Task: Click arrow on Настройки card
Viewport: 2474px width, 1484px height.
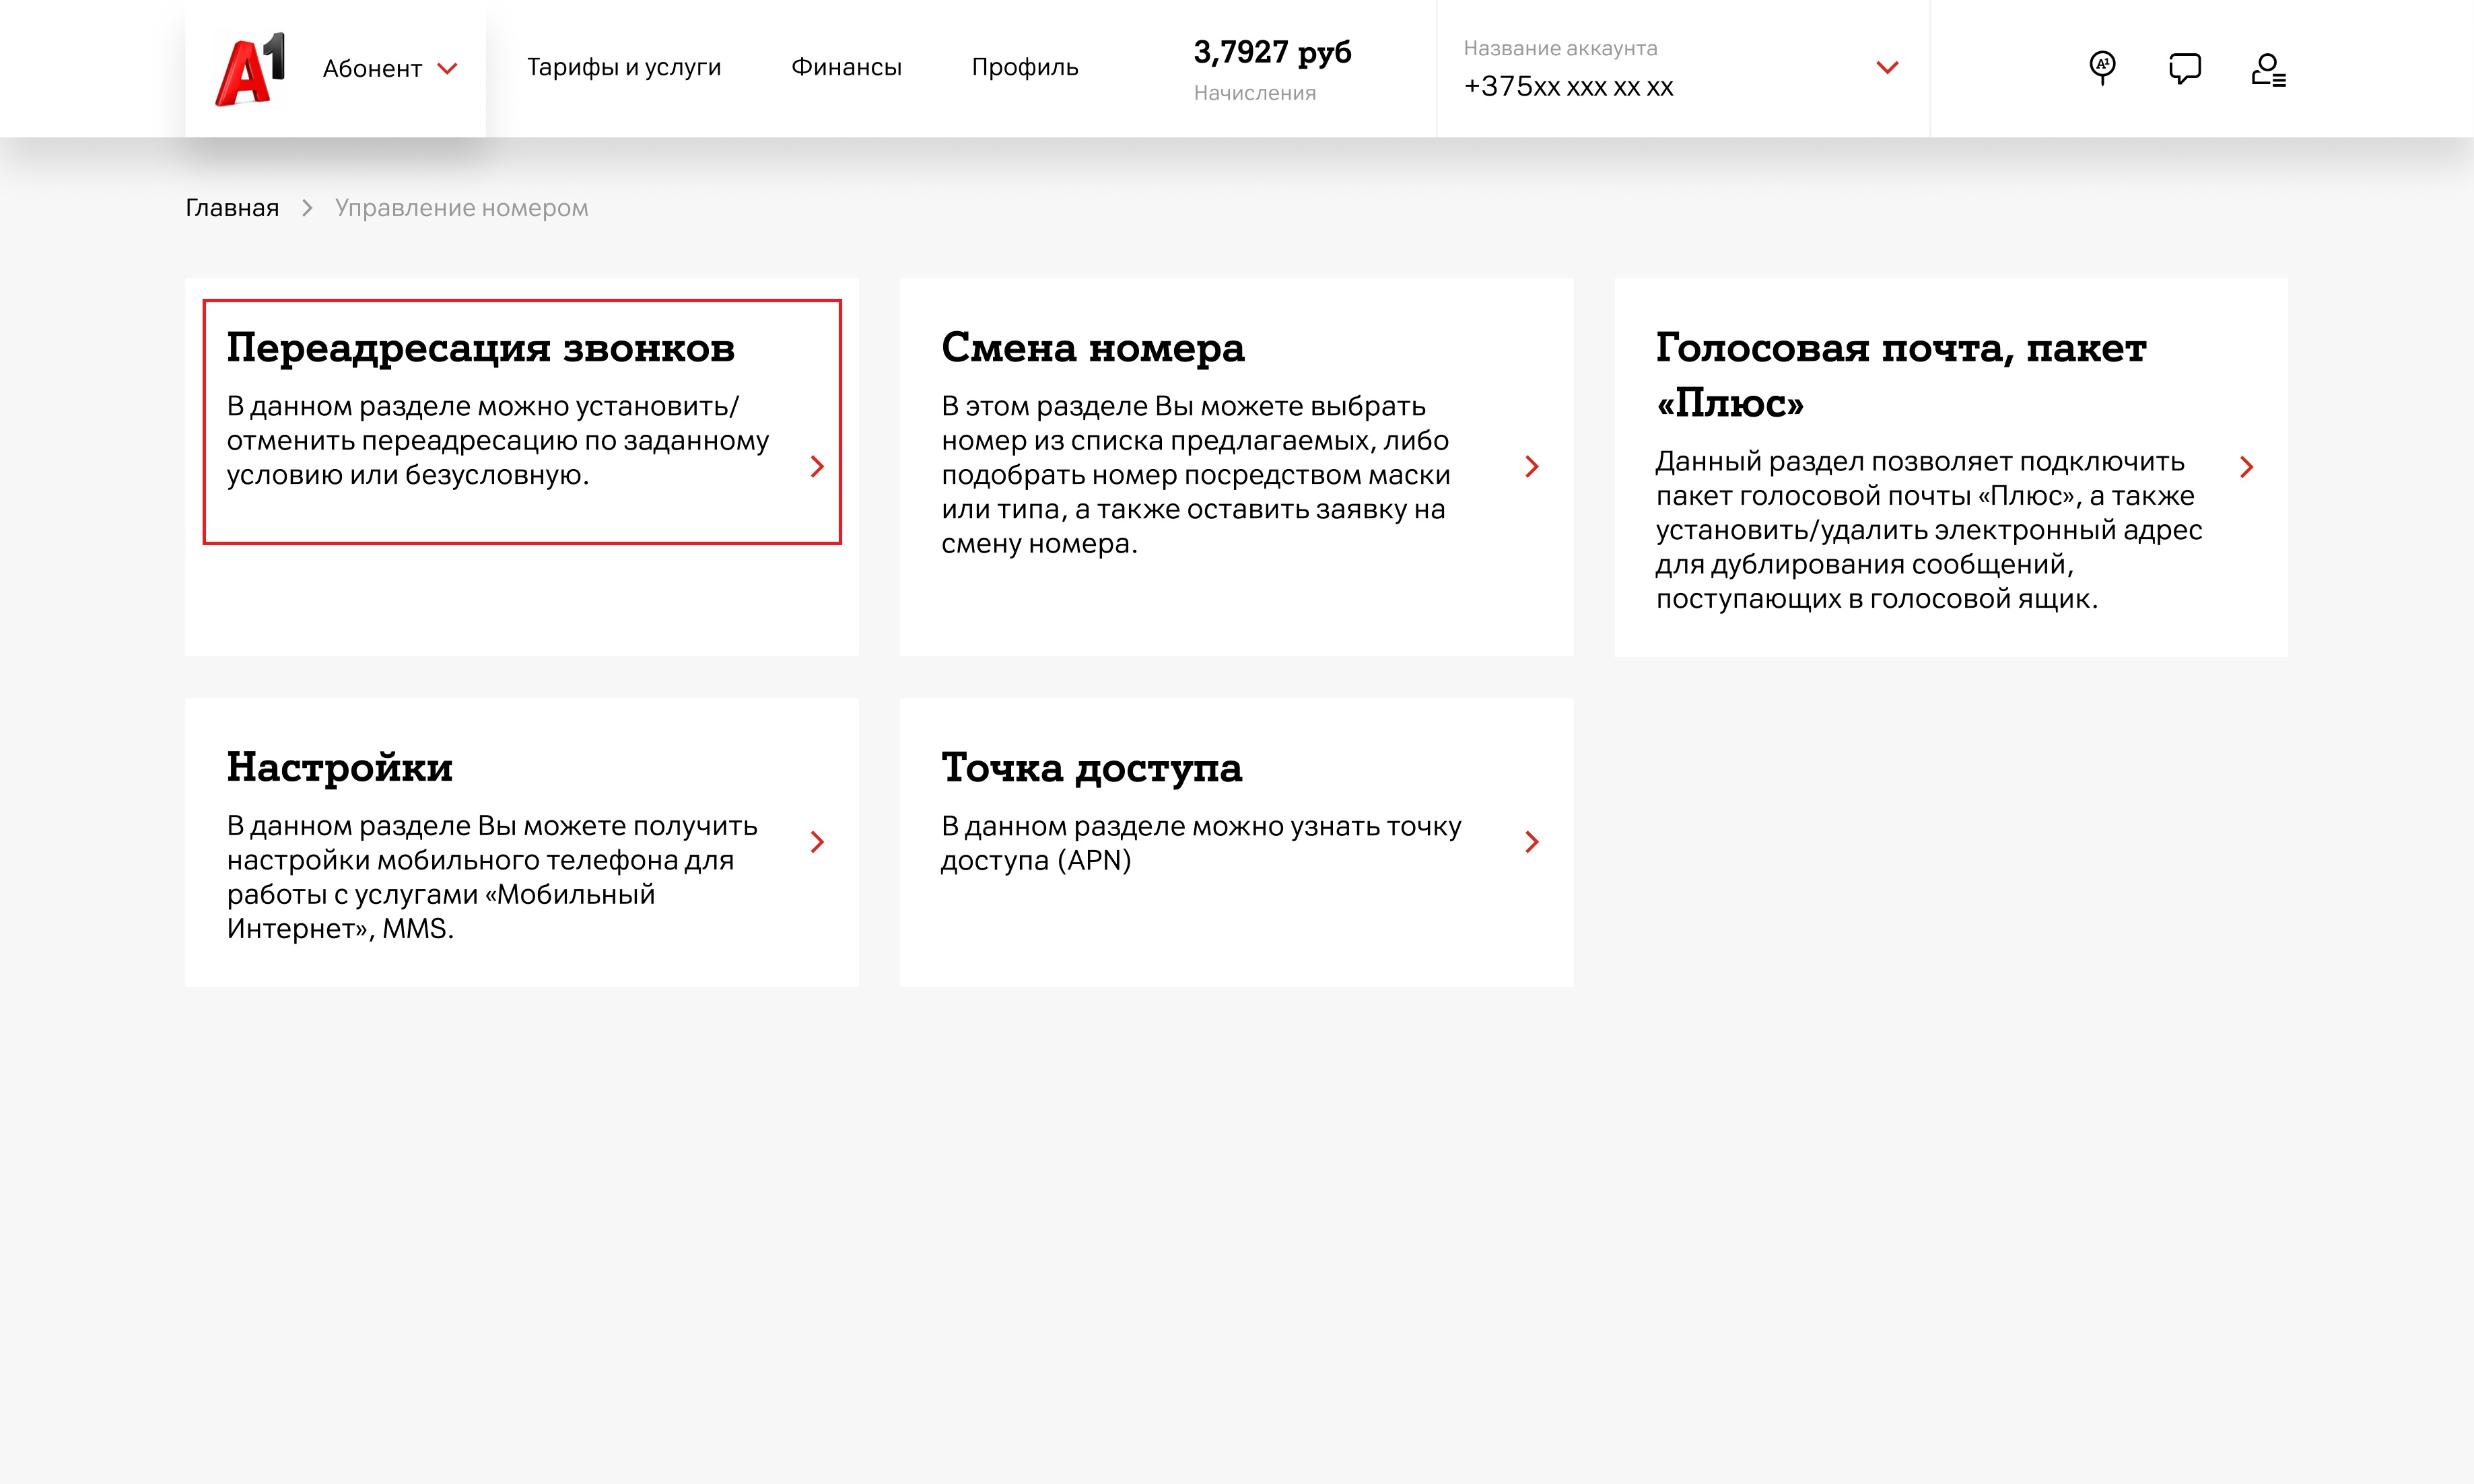Action: coord(817,842)
